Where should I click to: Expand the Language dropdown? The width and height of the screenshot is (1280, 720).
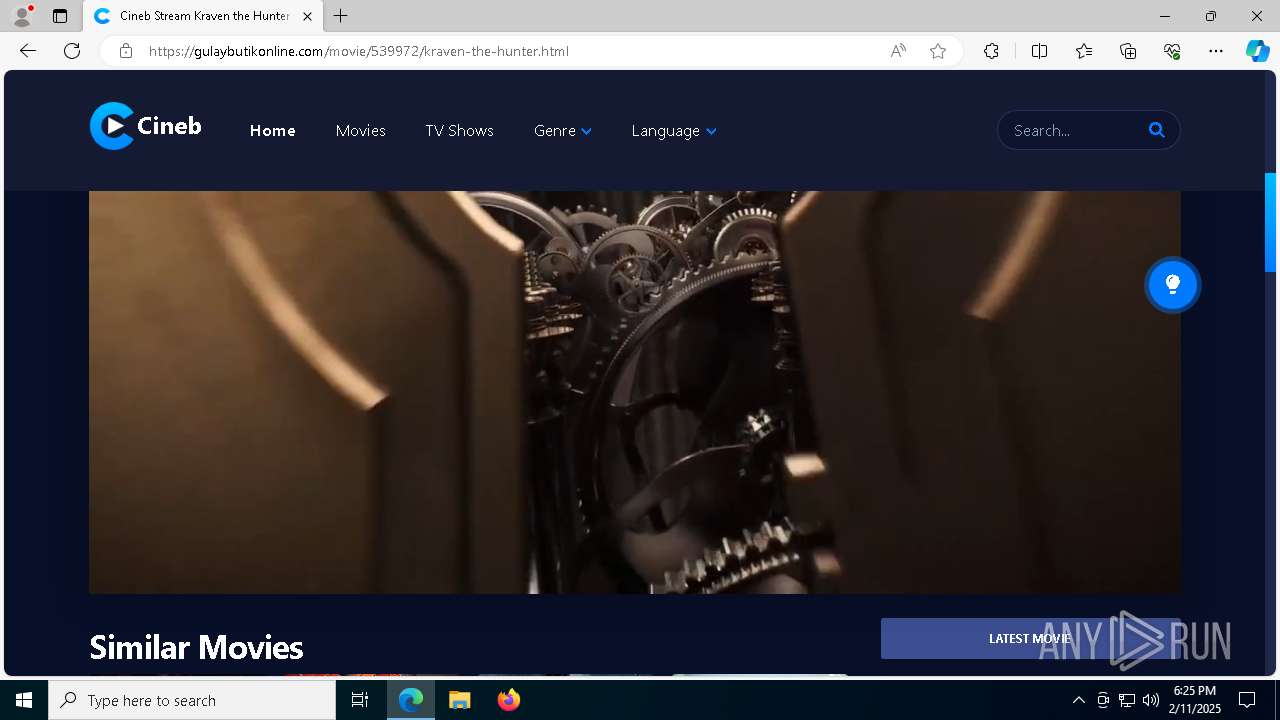coord(673,131)
